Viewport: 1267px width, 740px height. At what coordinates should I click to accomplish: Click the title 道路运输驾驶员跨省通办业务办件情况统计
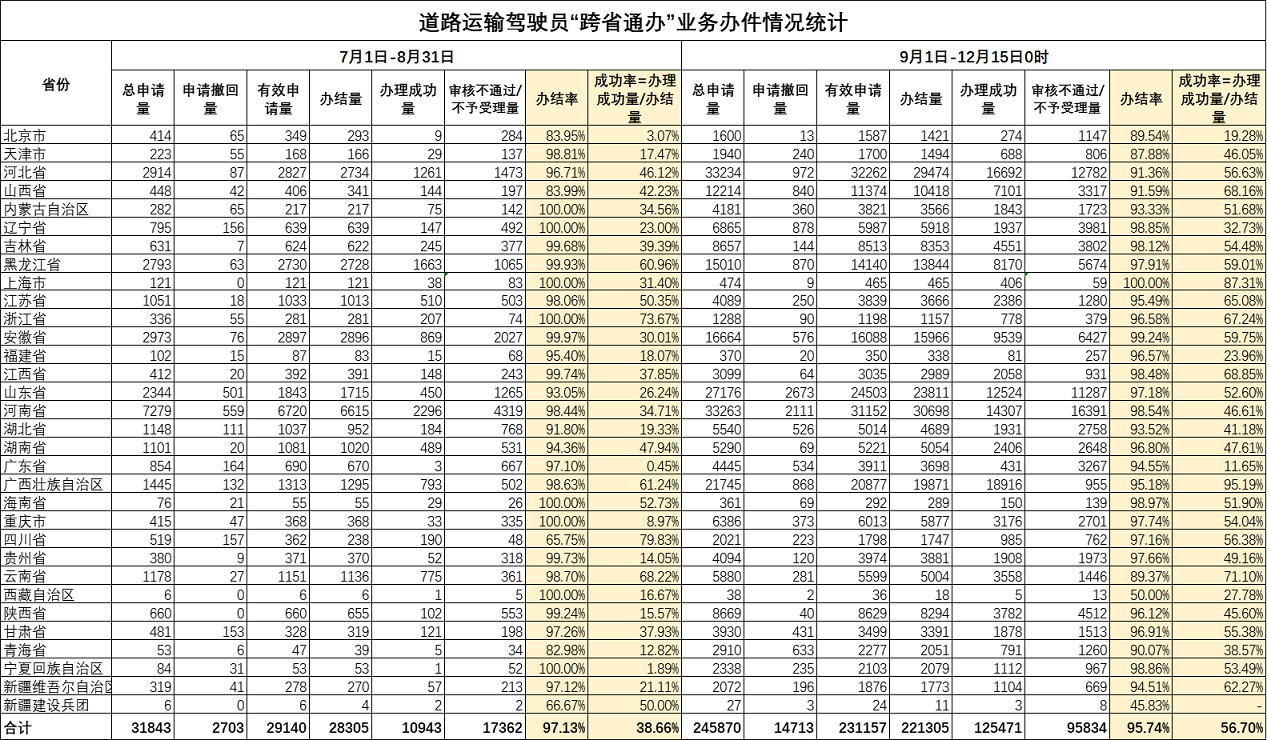point(633,21)
